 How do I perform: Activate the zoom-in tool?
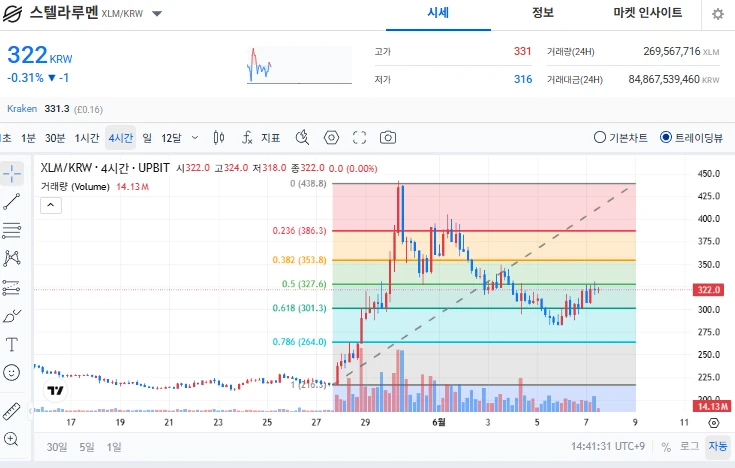point(11,439)
